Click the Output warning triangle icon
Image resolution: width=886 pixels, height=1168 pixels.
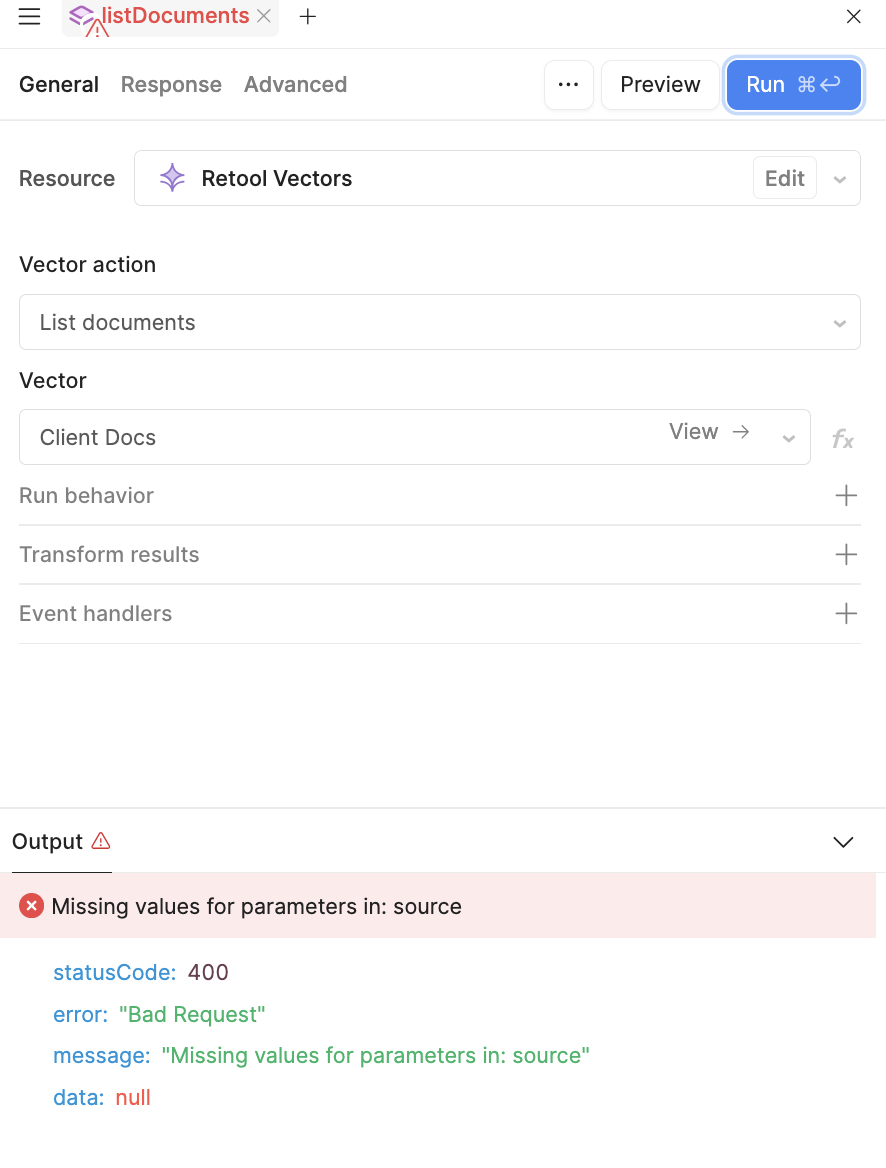[101, 841]
